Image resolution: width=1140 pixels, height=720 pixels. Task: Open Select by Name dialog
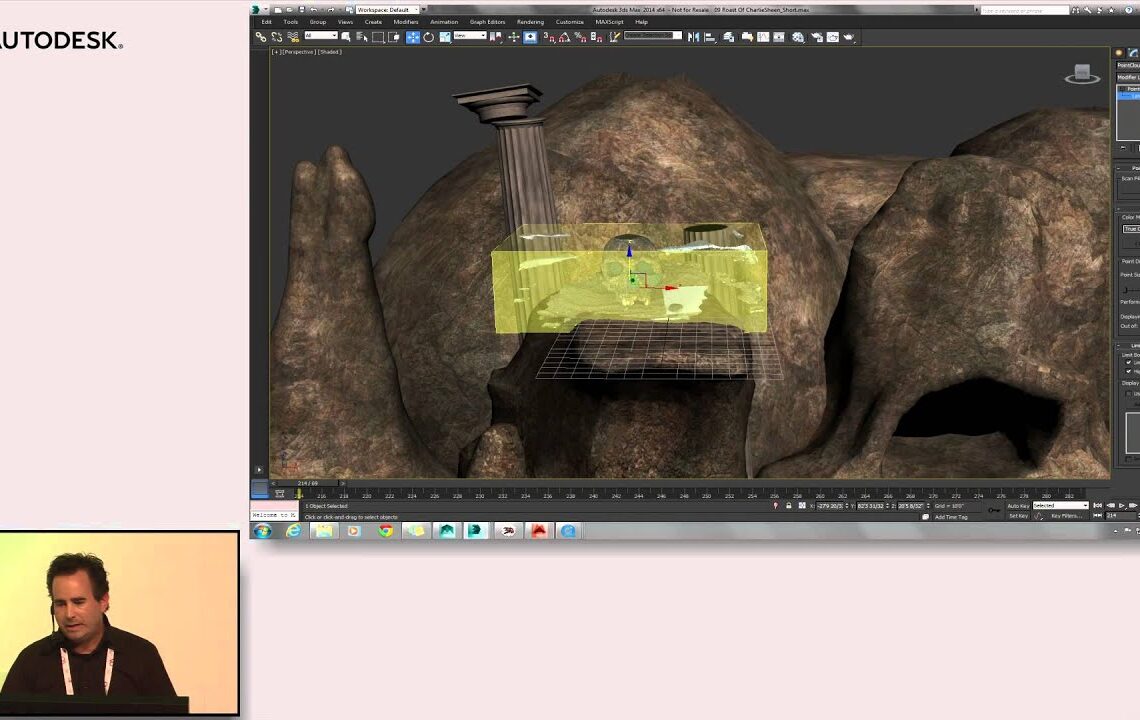click(362, 37)
